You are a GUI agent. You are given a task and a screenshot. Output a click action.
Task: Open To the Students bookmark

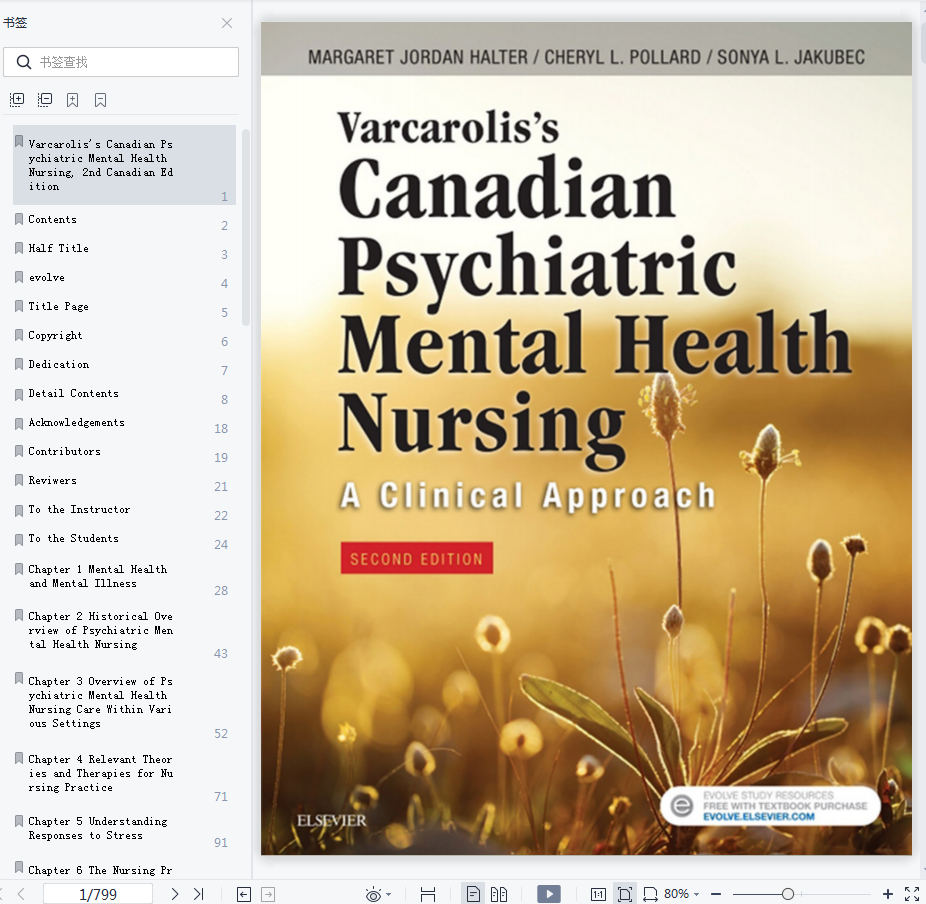click(x=73, y=538)
